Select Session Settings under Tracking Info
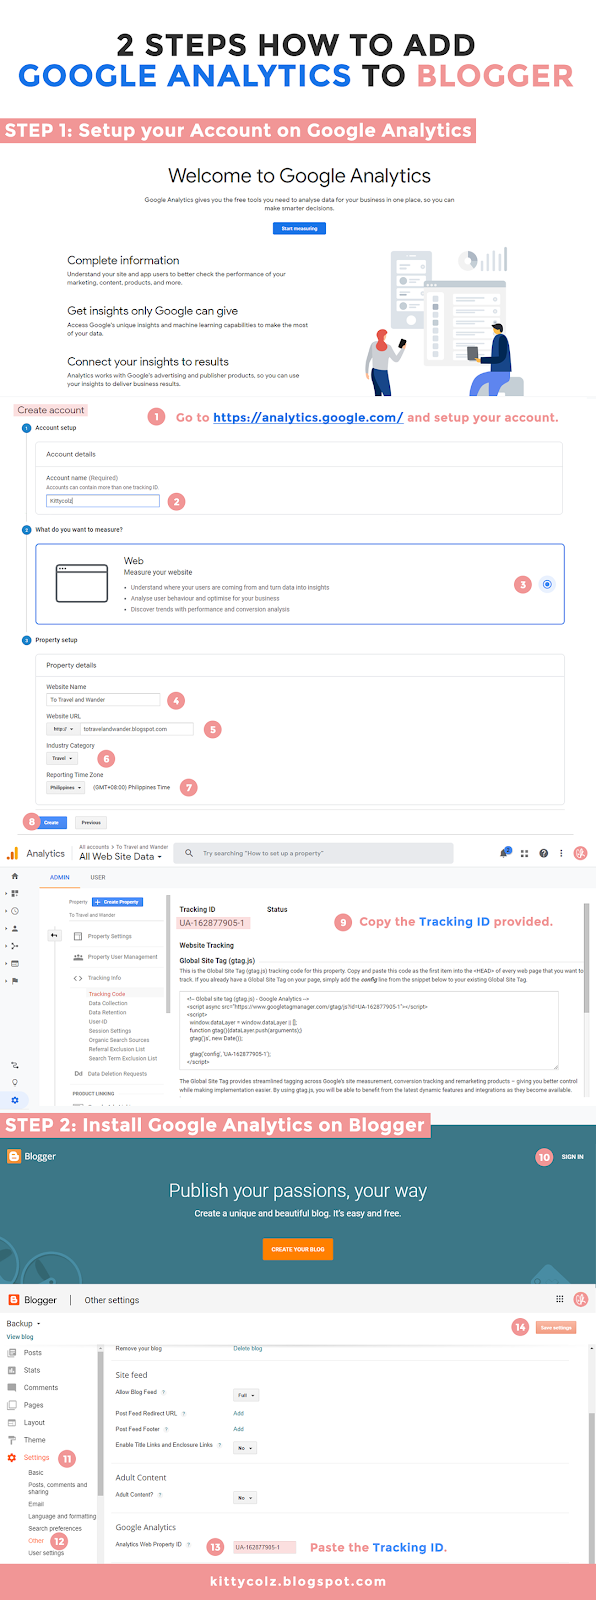The image size is (596, 1600). coord(109,1031)
